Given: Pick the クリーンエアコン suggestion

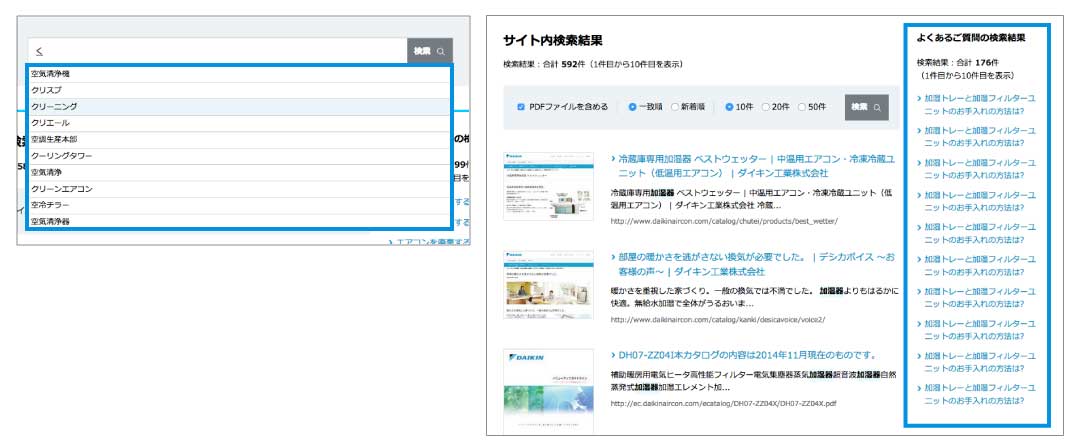Looking at the screenshot, I should 239,189.
